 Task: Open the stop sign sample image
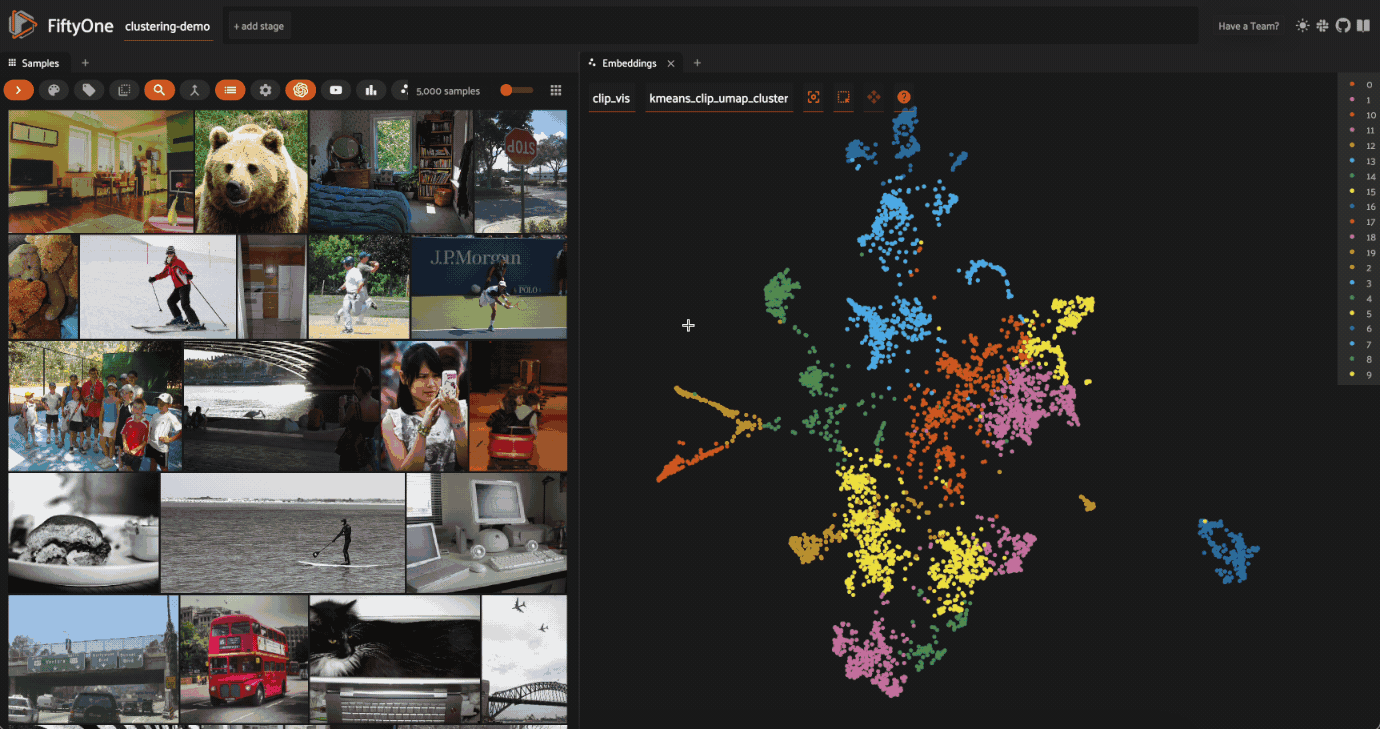(521, 171)
